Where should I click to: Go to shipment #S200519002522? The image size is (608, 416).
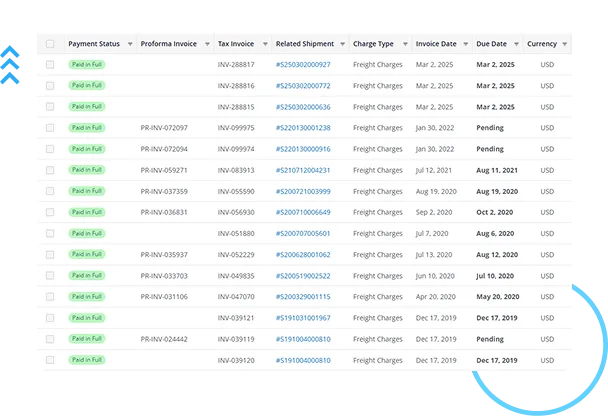coord(303,276)
